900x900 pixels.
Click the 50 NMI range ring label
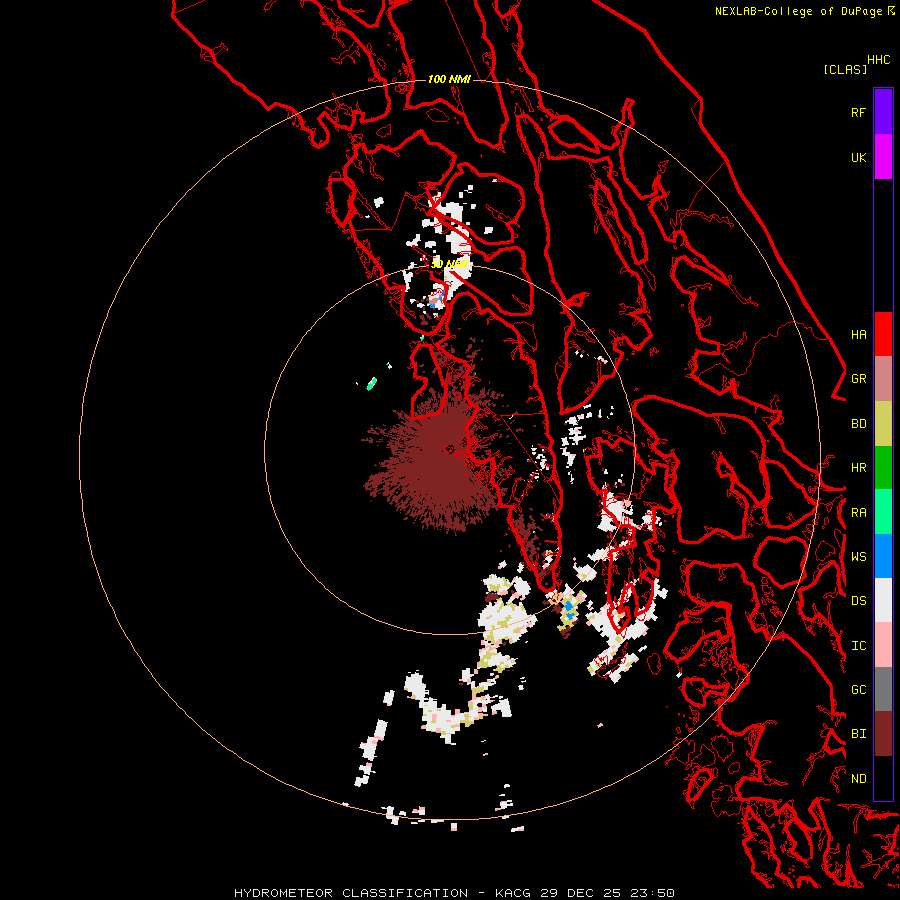449,264
